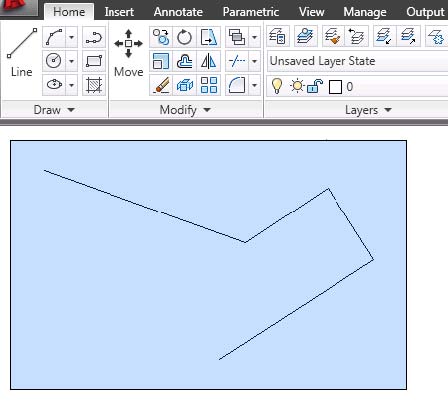Open the Arc tool dropdown arrow
The image size is (448, 416).
(x=71, y=37)
